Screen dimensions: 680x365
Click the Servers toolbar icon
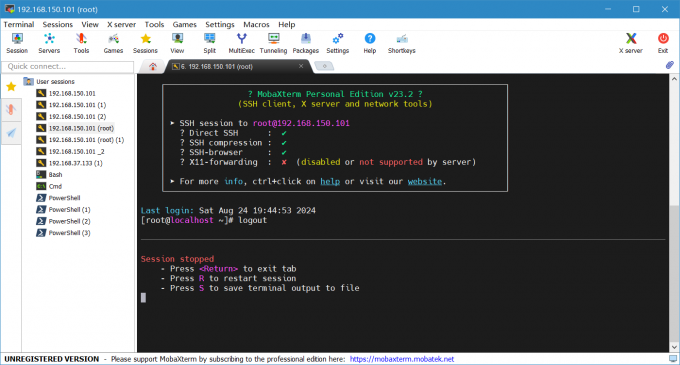click(49, 43)
